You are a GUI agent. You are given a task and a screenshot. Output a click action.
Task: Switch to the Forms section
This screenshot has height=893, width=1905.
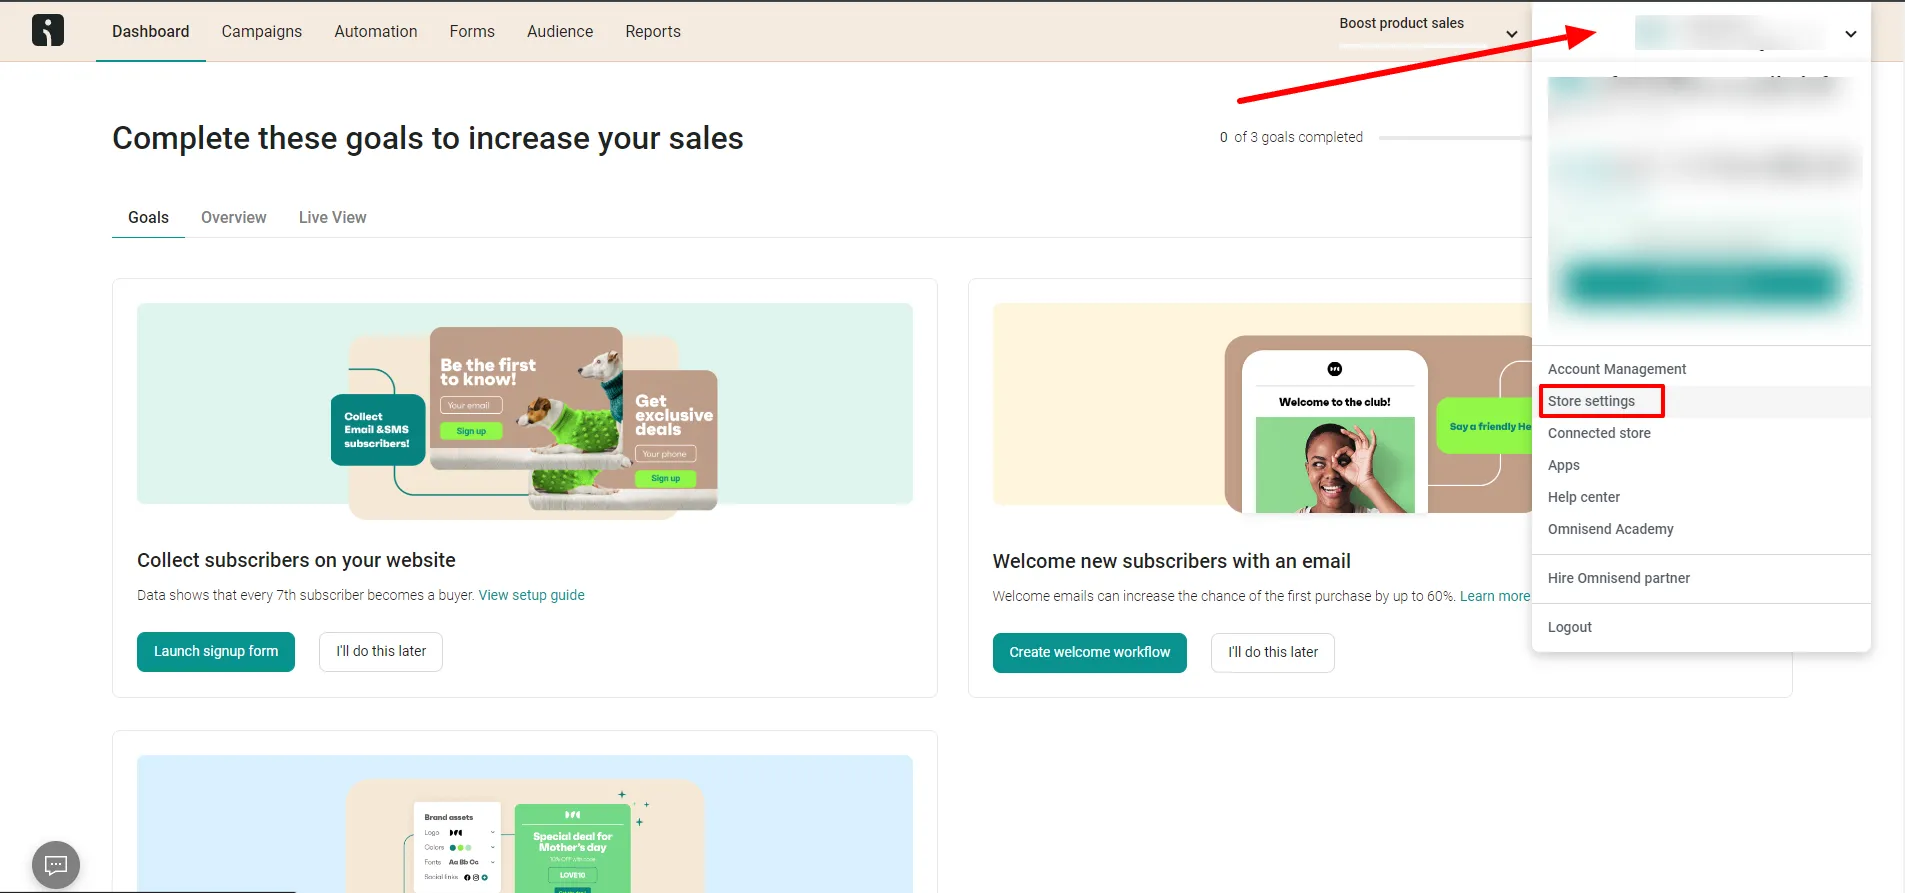click(x=472, y=32)
